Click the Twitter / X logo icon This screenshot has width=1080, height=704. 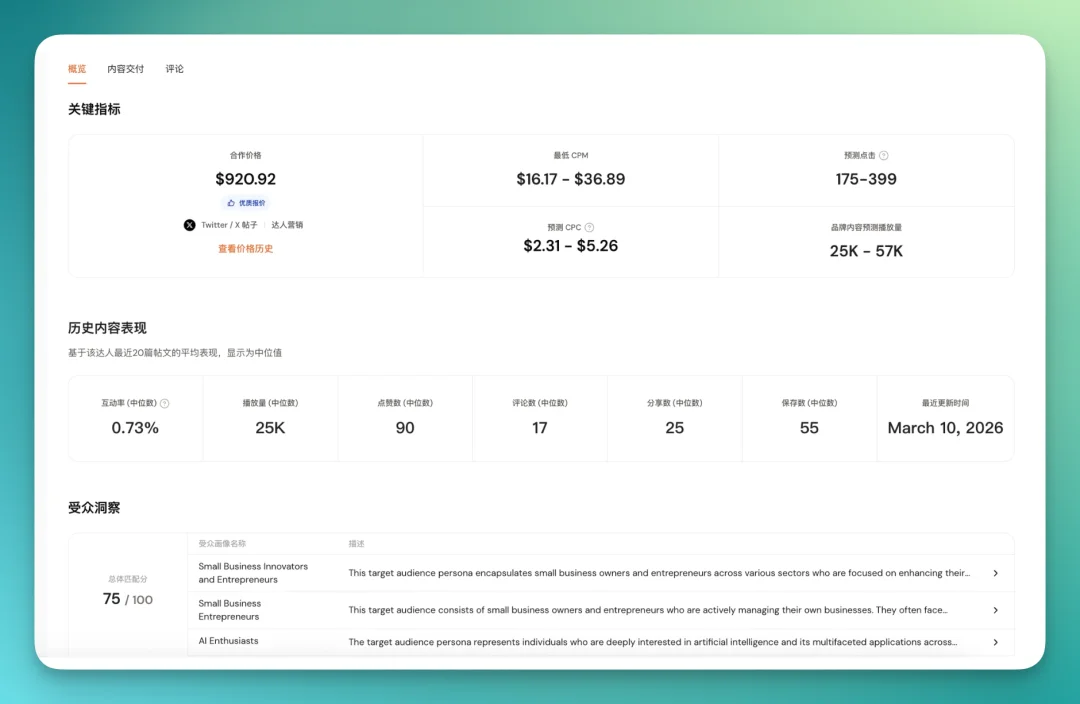tap(190, 225)
